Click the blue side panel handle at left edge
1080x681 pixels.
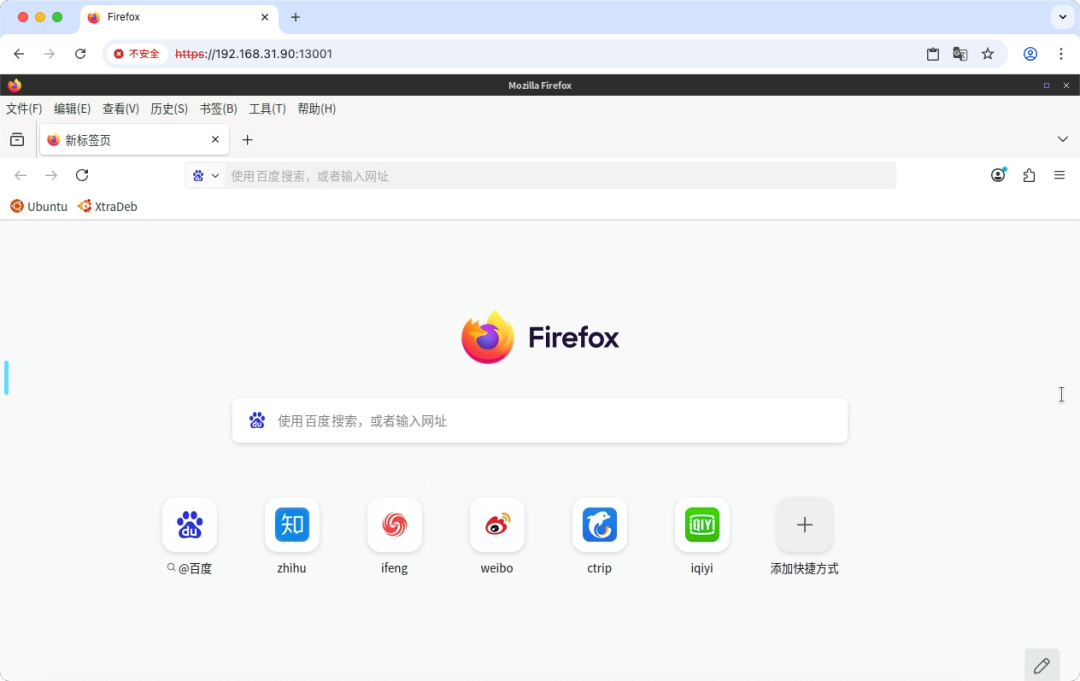click(x=6, y=377)
